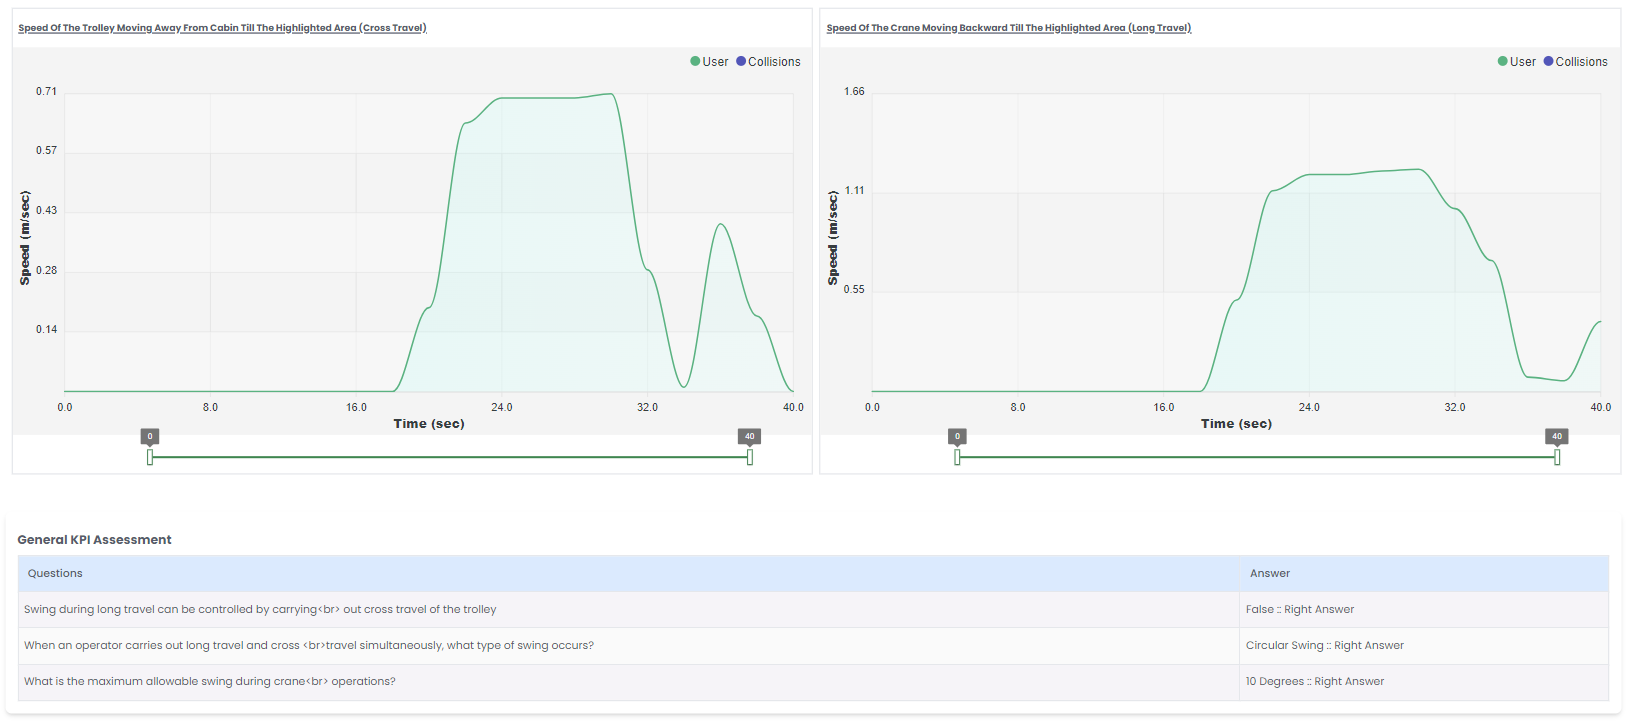The height and width of the screenshot is (727, 1626).
Task: Click green User dot in trolley chart legend
Action: click(695, 62)
